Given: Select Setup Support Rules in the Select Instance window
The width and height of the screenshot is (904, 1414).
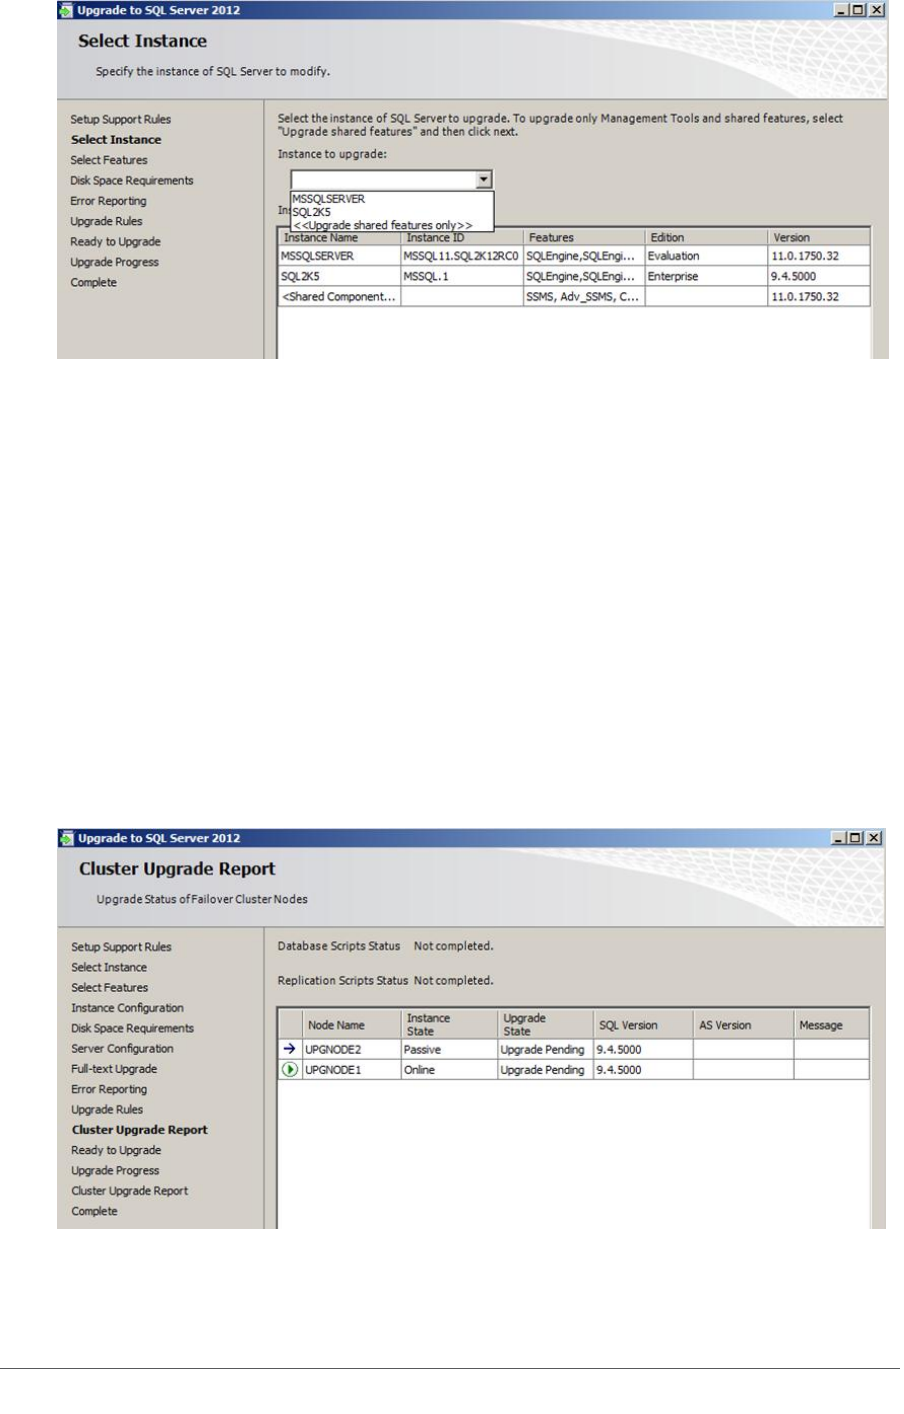Looking at the screenshot, I should [121, 119].
